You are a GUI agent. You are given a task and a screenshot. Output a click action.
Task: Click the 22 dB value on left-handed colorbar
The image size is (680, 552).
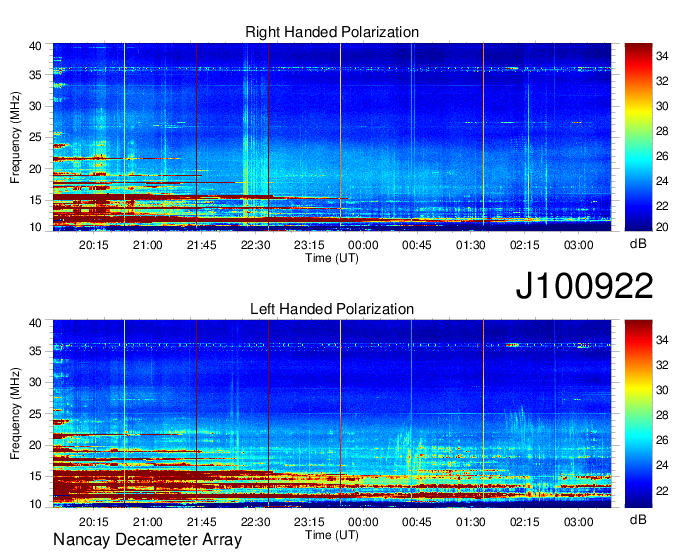coord(662,490)
